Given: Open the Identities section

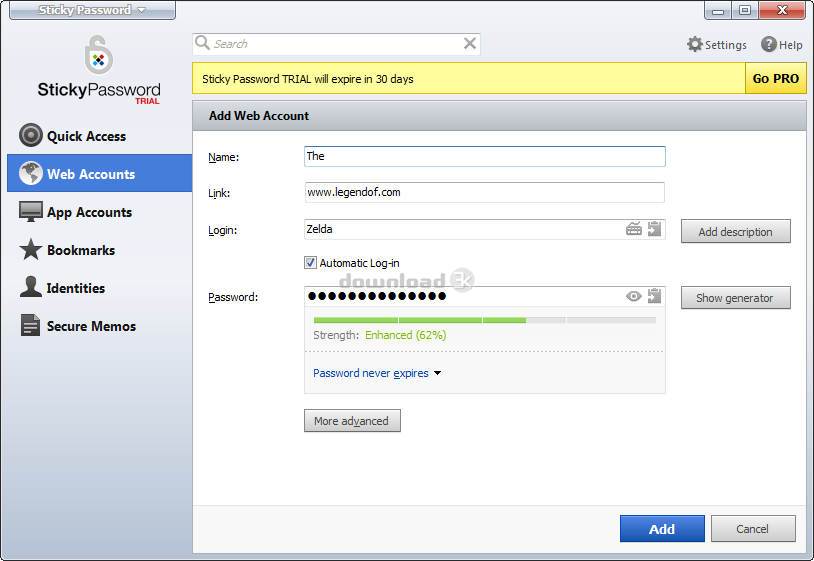Looking at the screenshot, I should (x=99, y=288).
